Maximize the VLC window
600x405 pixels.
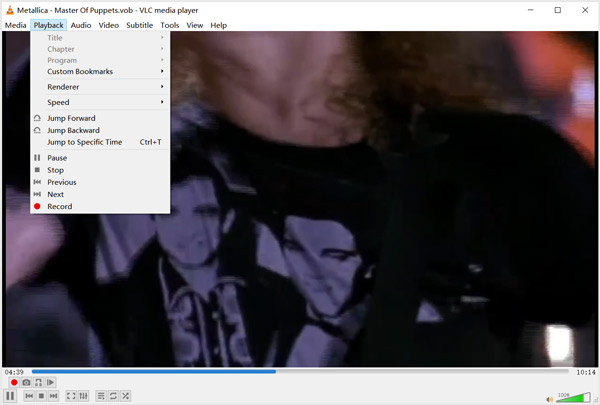point(558,10)
